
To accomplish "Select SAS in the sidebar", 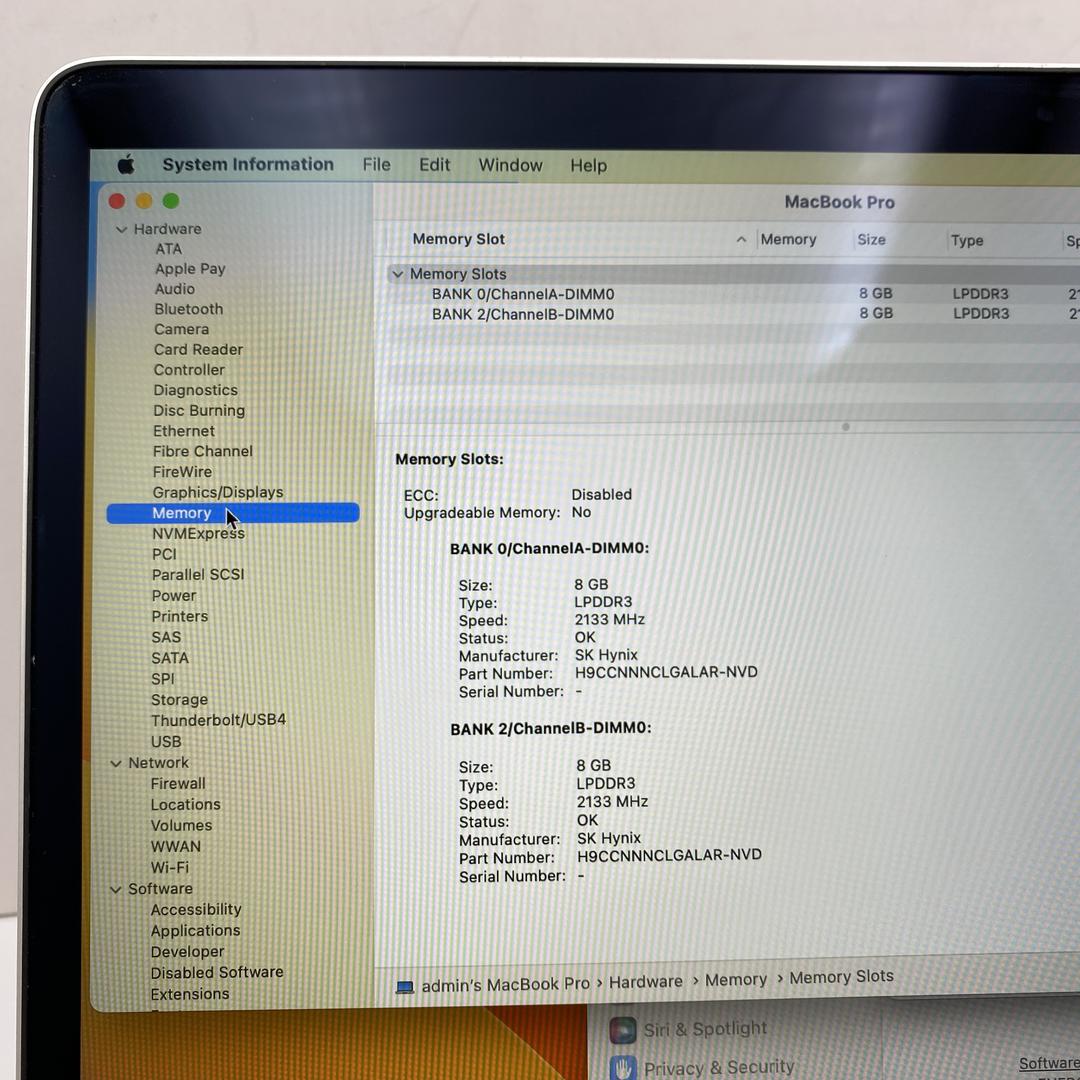I will (x=167, y=637).
